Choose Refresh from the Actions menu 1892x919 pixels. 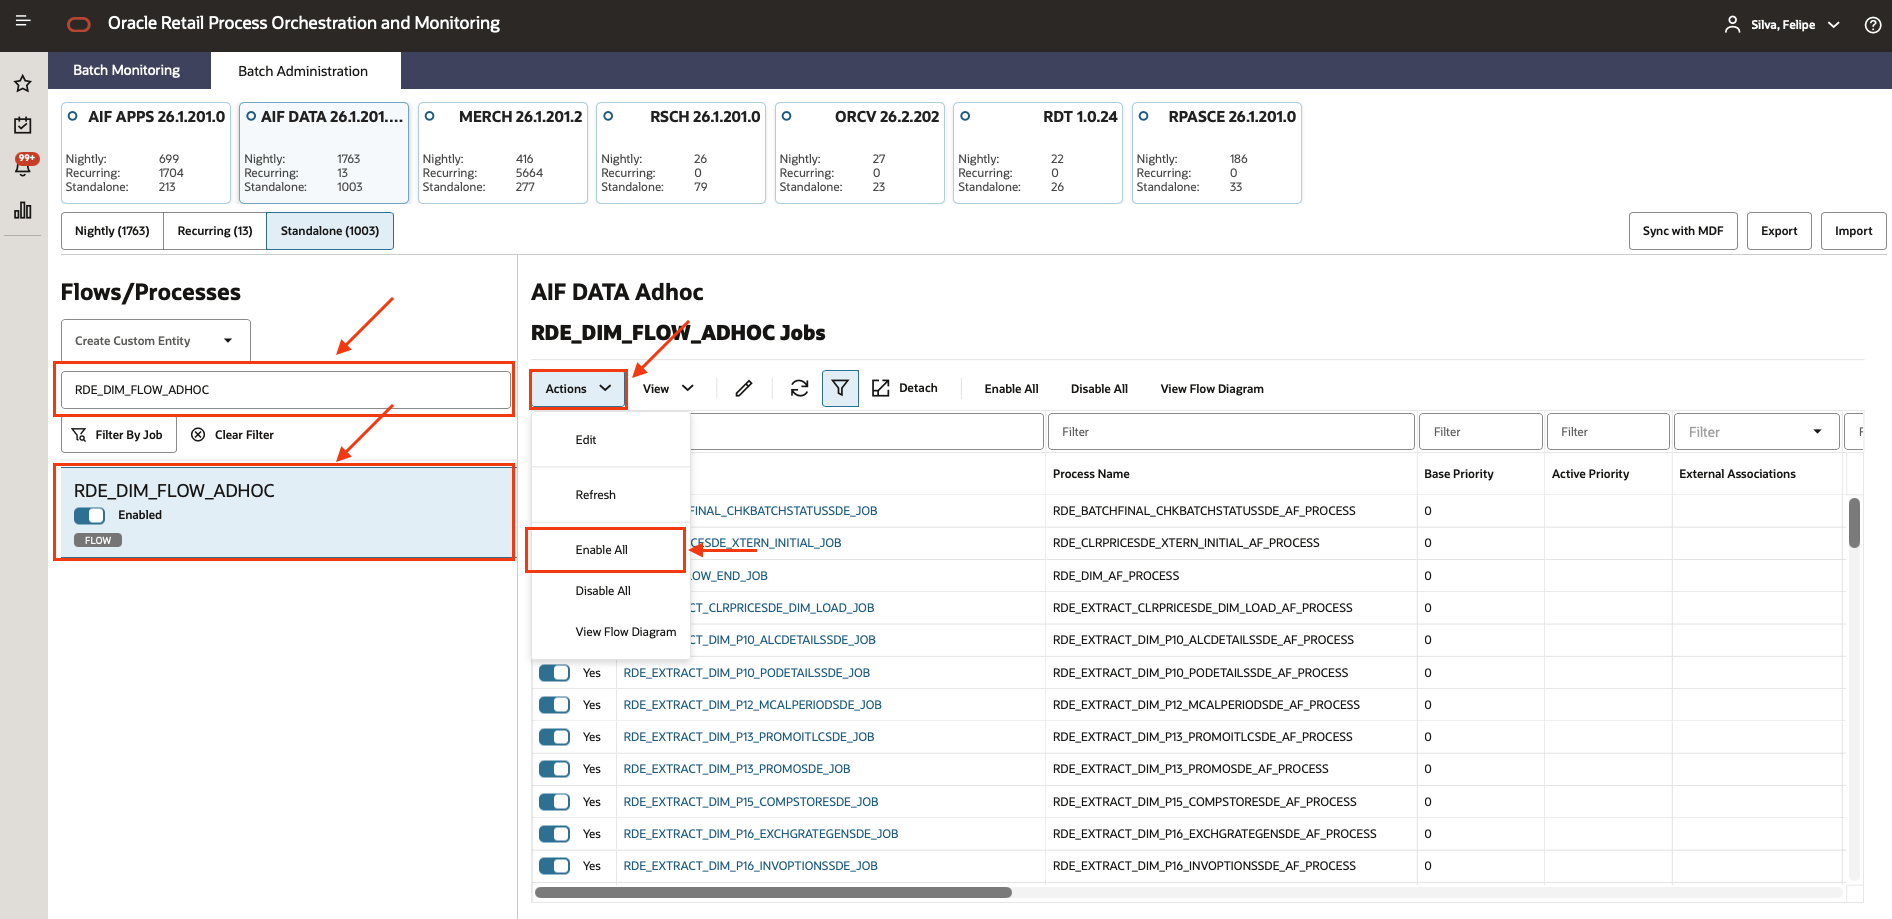611,495
